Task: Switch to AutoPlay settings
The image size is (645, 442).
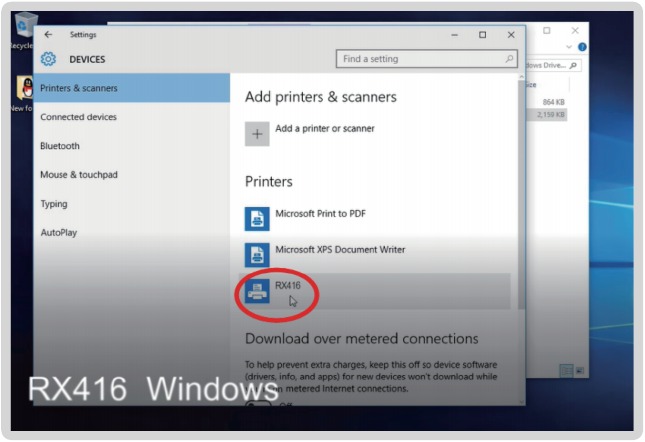Action: pos(58,233)
